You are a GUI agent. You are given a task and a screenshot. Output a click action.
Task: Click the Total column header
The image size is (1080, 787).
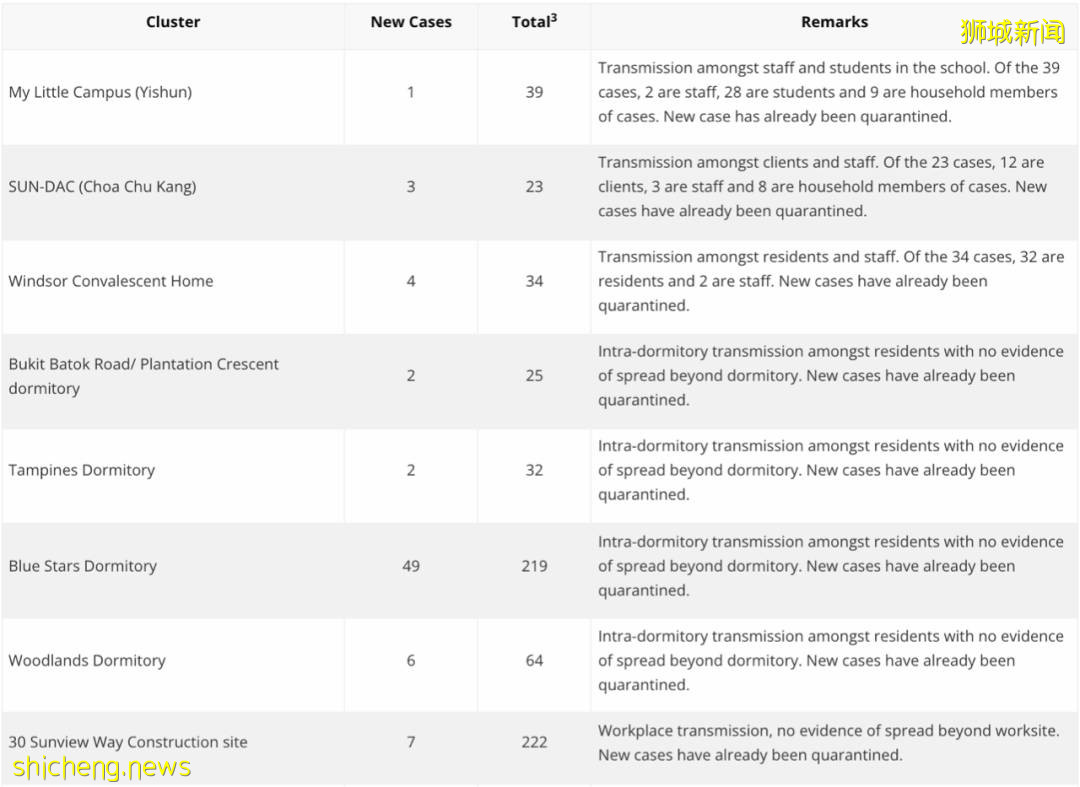click(x=534, y=22)
